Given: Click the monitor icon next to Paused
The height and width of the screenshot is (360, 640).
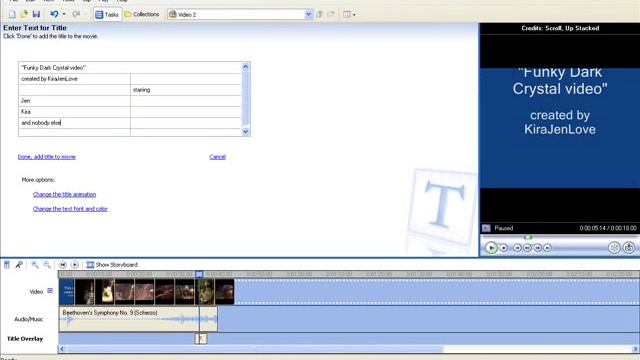Looking at the screenshot, I should pos(486,228).
